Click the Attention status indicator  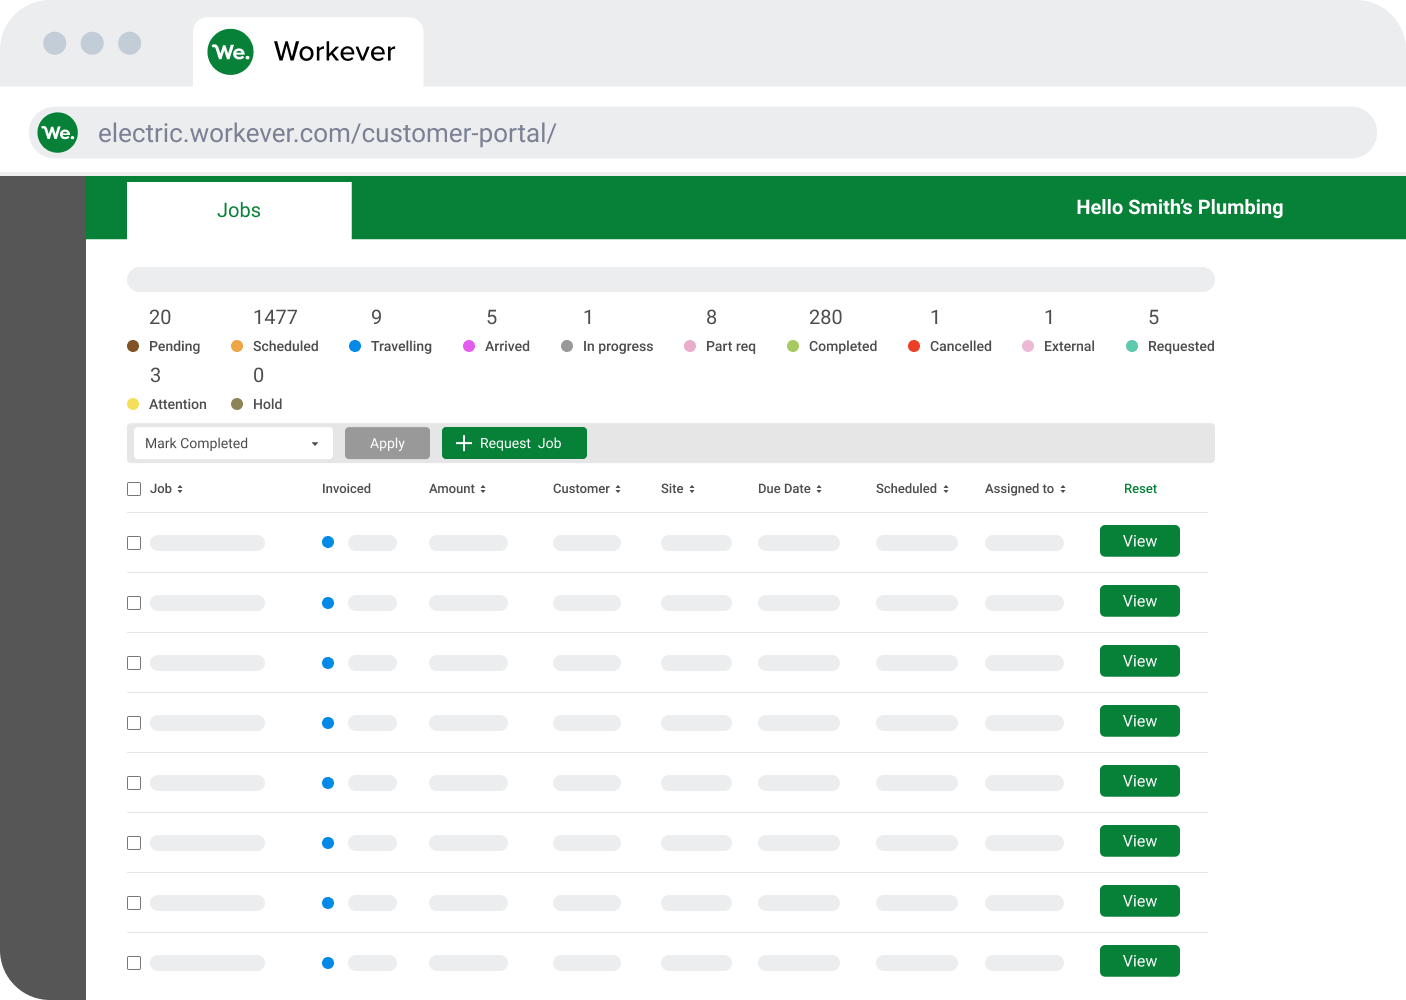(x=131, y=404)
